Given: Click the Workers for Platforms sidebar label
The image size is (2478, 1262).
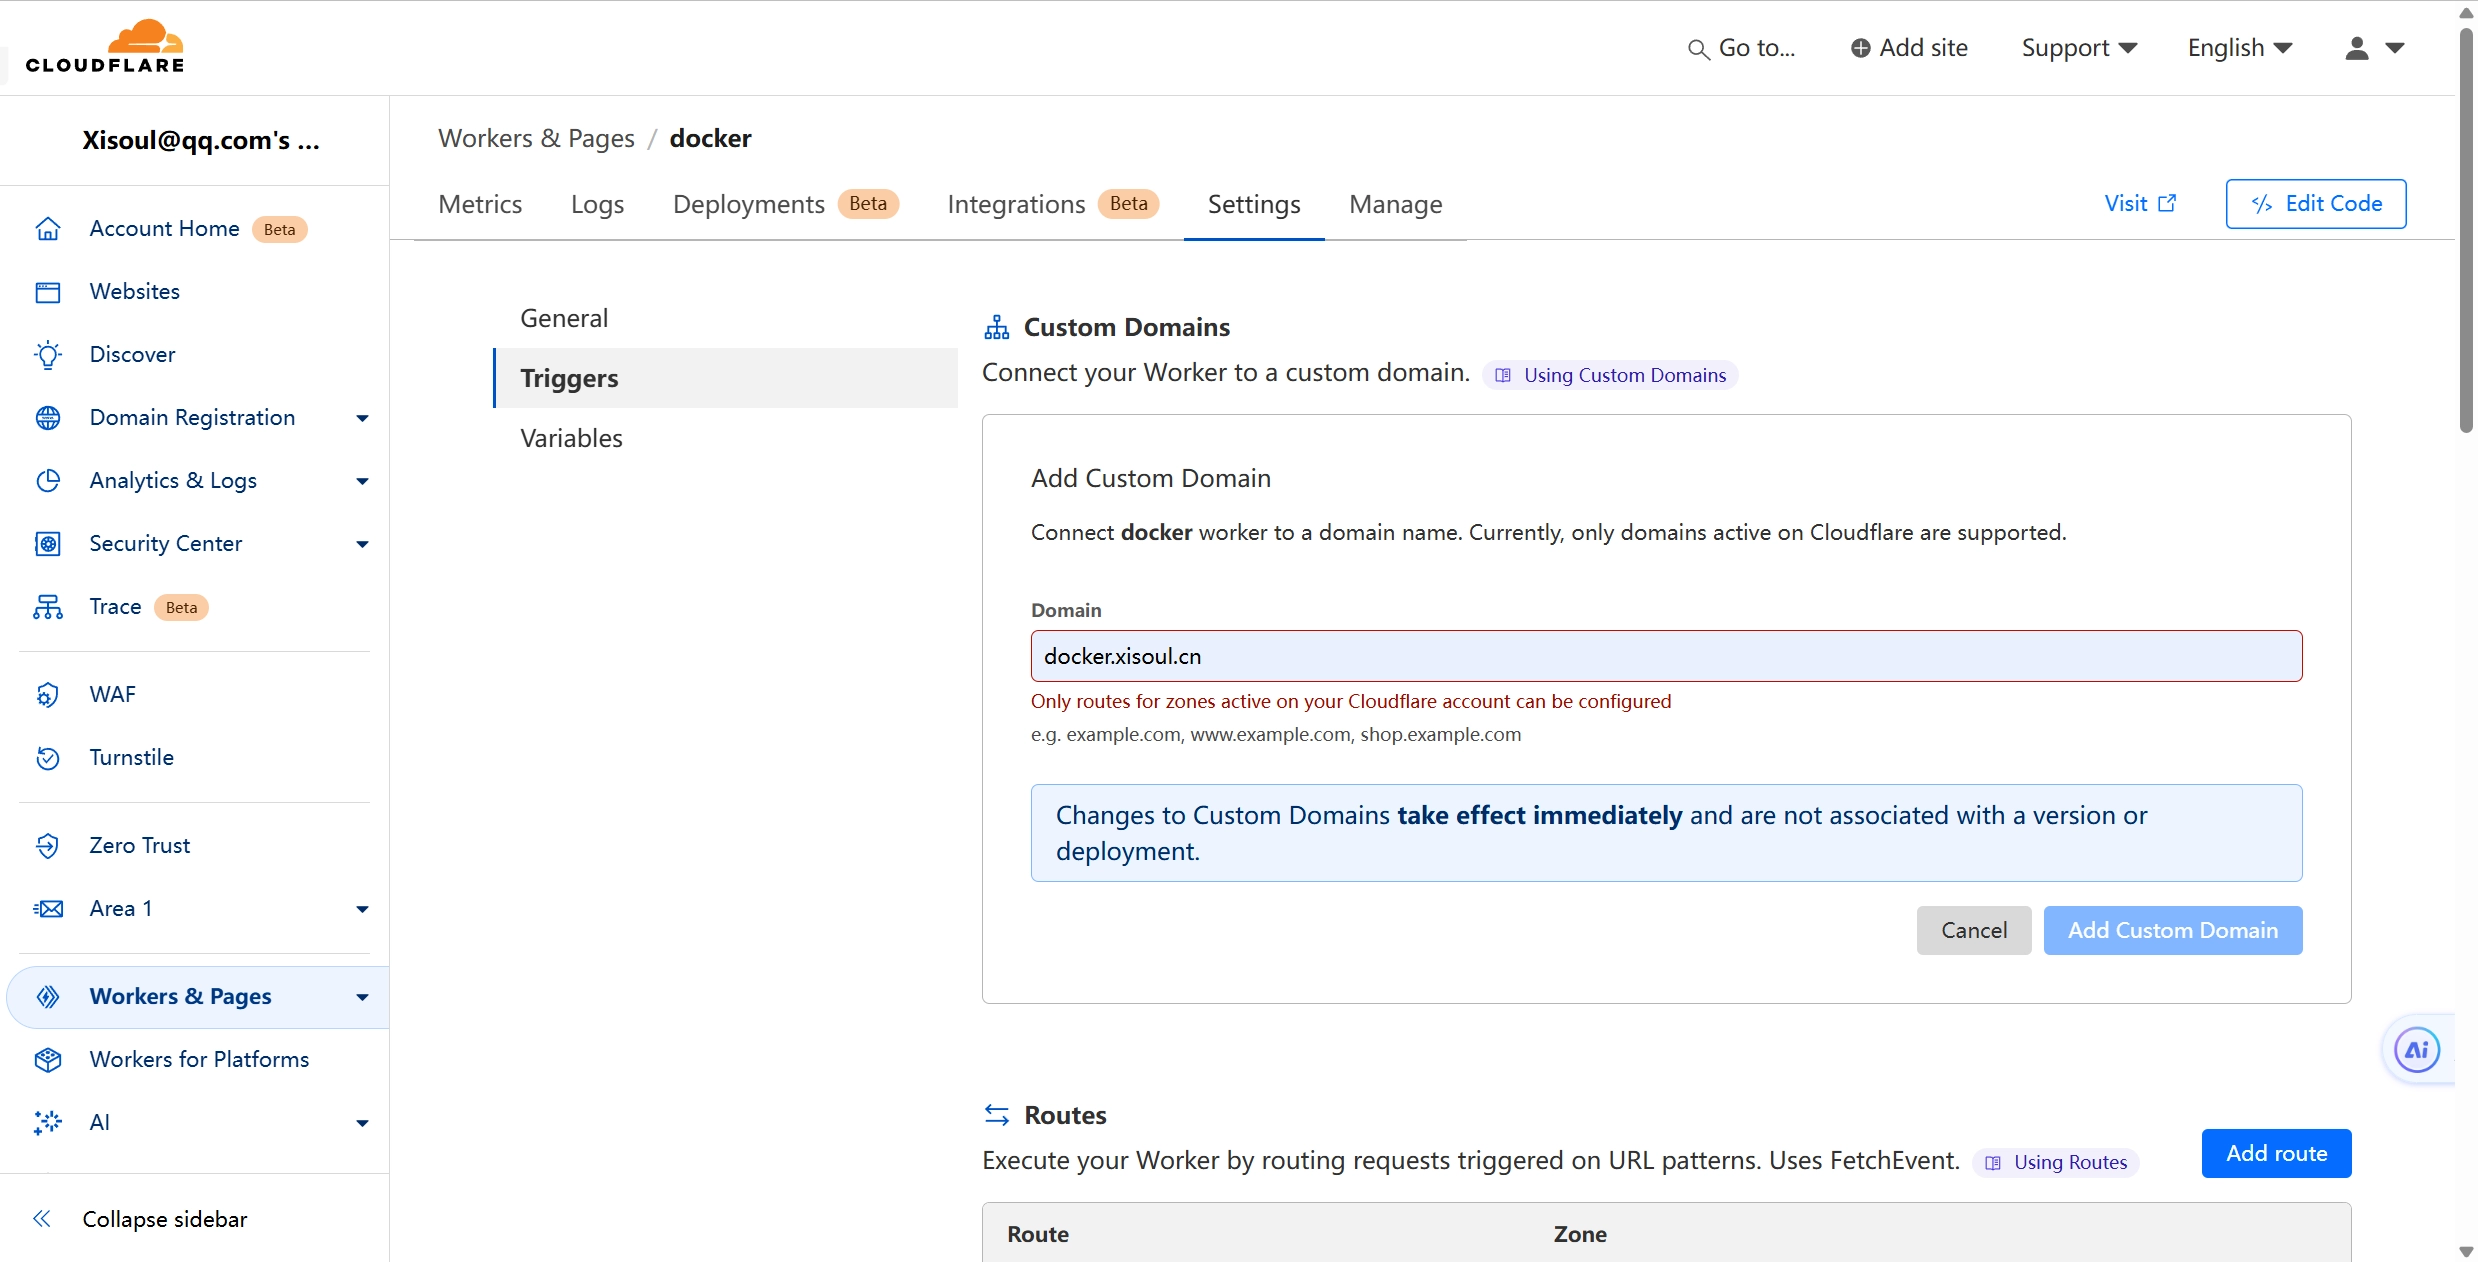Looking at the screenshot, I should click(199, 1060).
